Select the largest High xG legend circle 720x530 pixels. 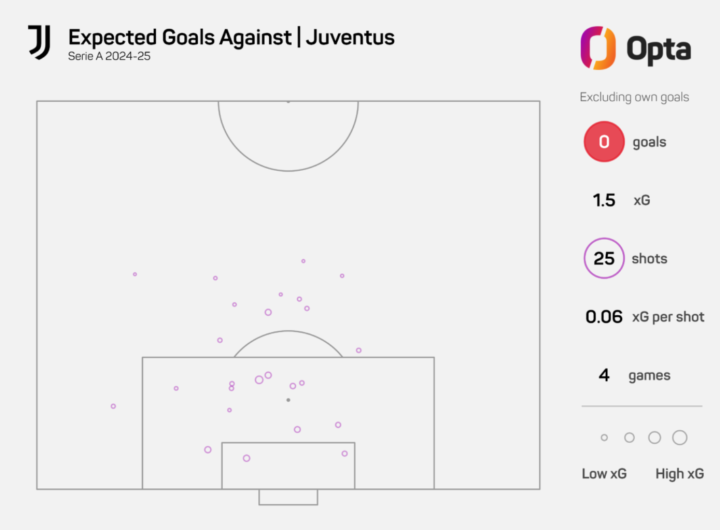click(680, 437)
